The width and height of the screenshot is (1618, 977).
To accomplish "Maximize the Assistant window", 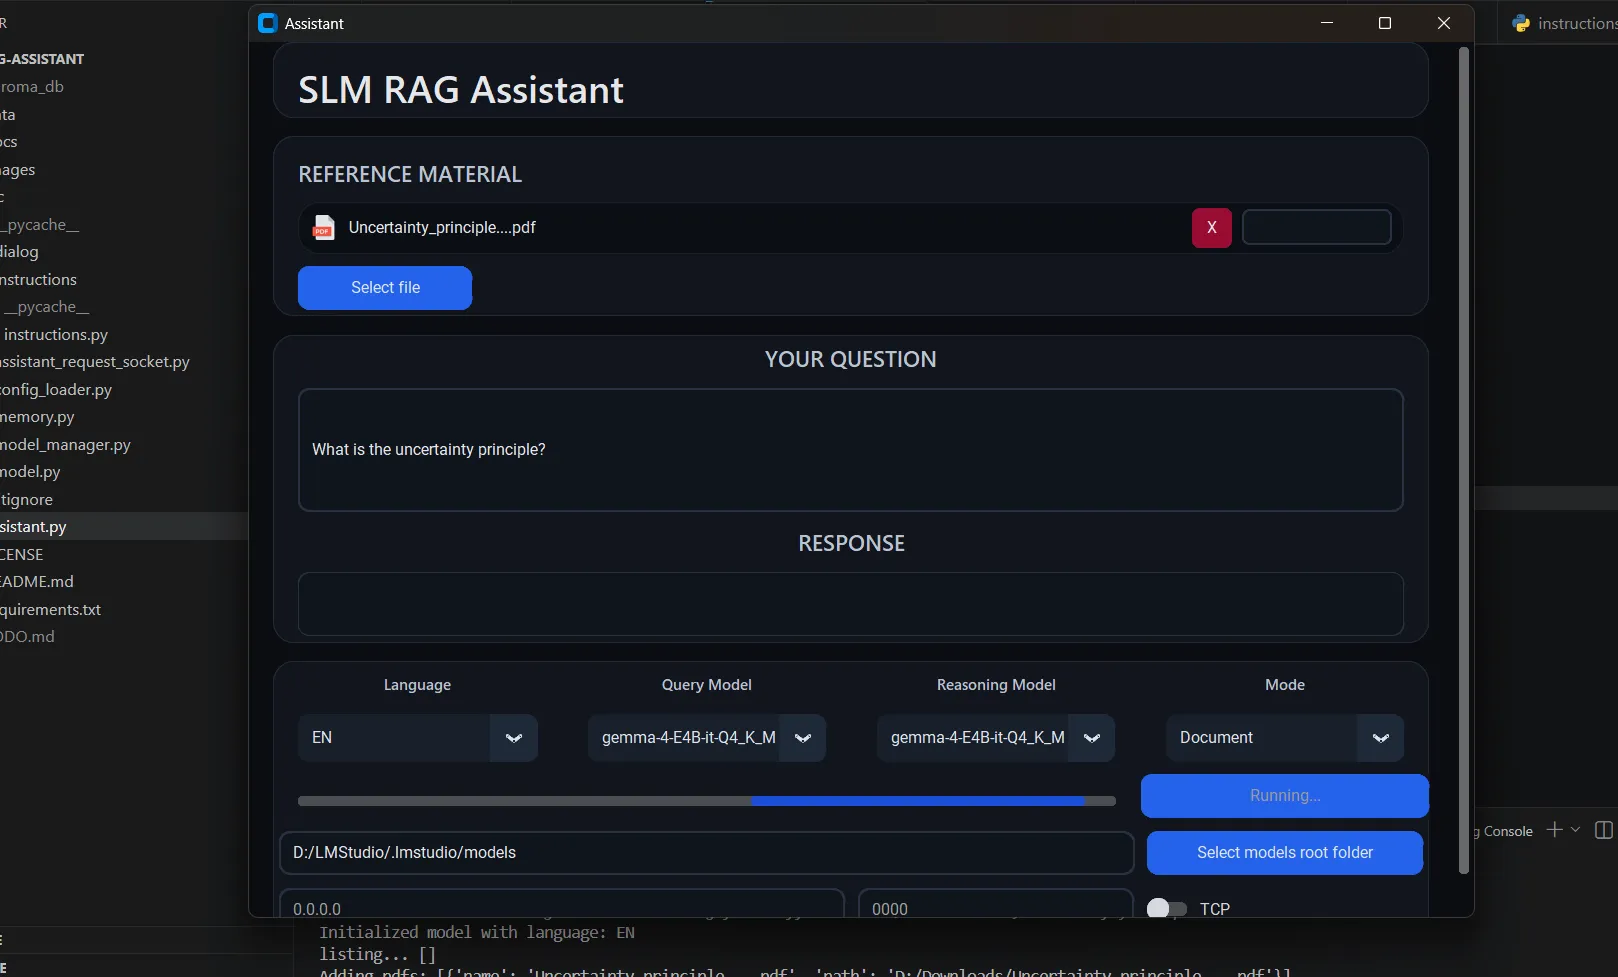I will (x=1385, y=23).
